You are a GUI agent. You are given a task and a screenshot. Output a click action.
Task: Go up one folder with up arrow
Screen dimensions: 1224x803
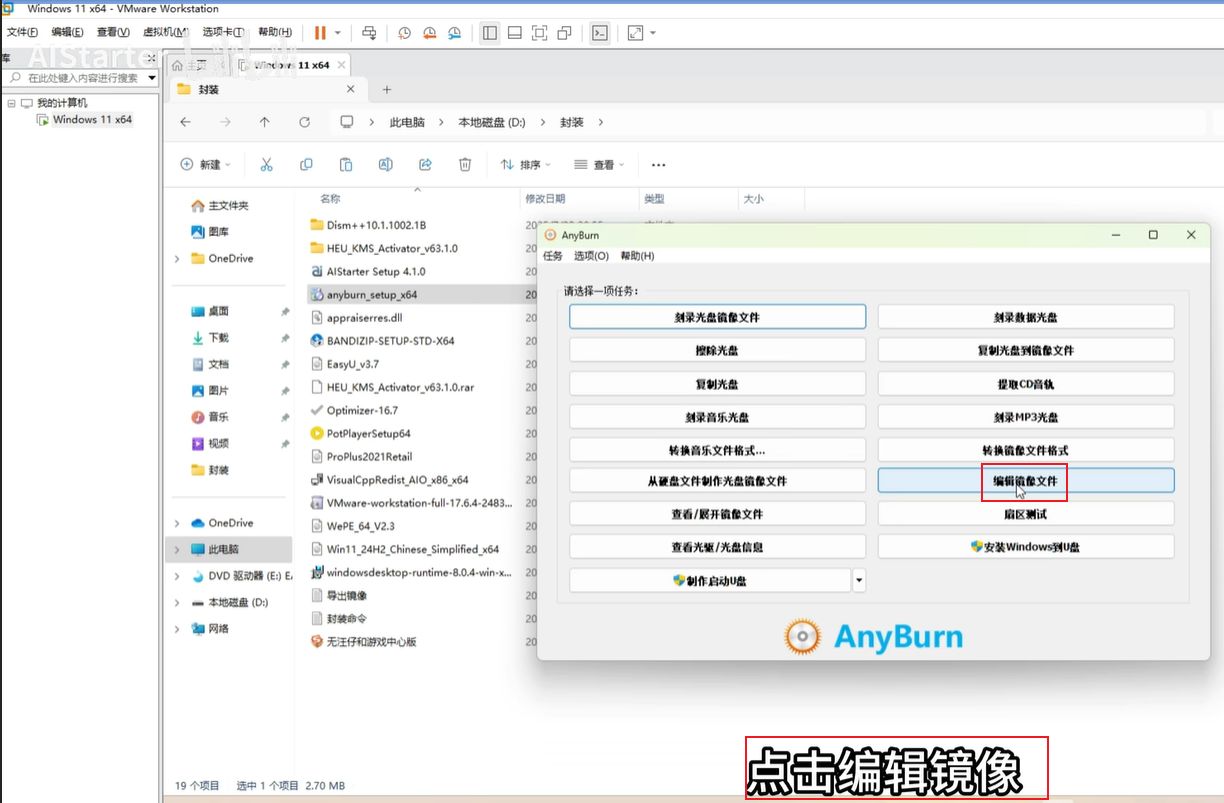tap(264, 122)
